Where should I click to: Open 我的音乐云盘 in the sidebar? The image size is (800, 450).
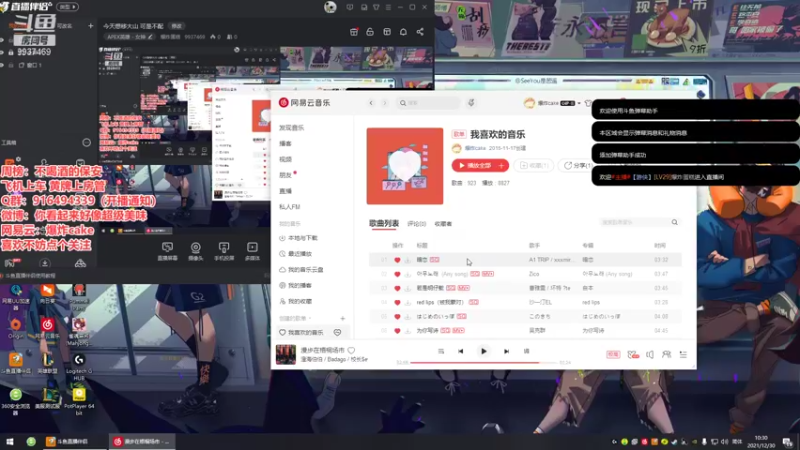[x=305, y=269]
